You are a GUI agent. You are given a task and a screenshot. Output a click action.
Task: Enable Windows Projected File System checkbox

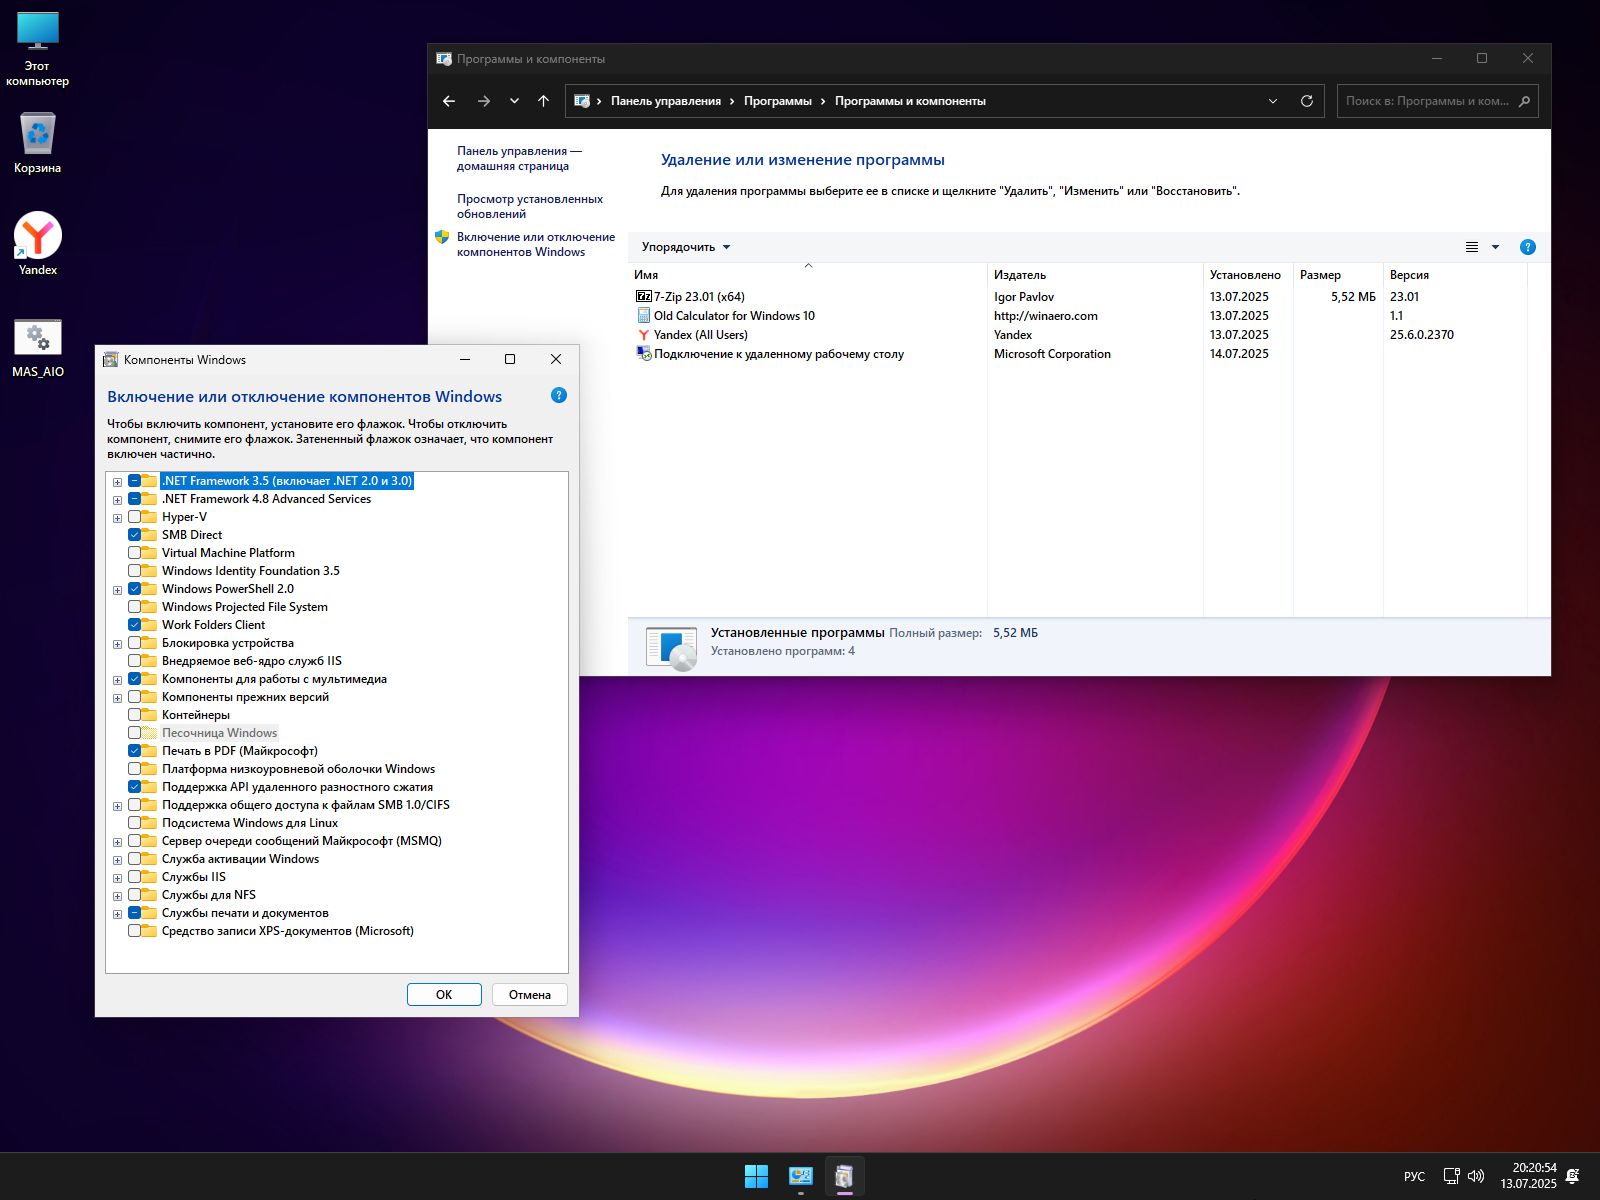[134, 607]
